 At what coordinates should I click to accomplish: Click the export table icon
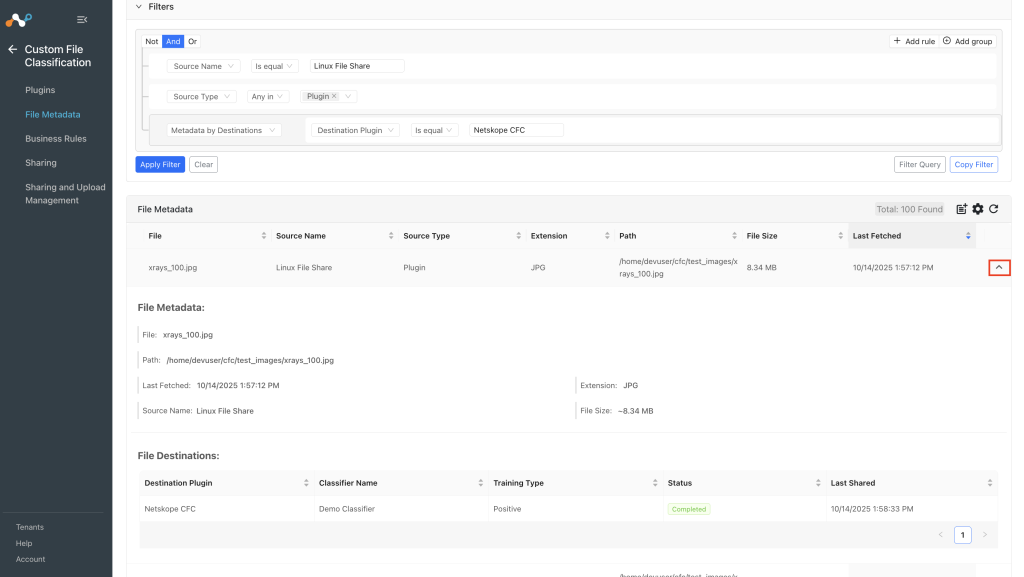coord(961,209)
